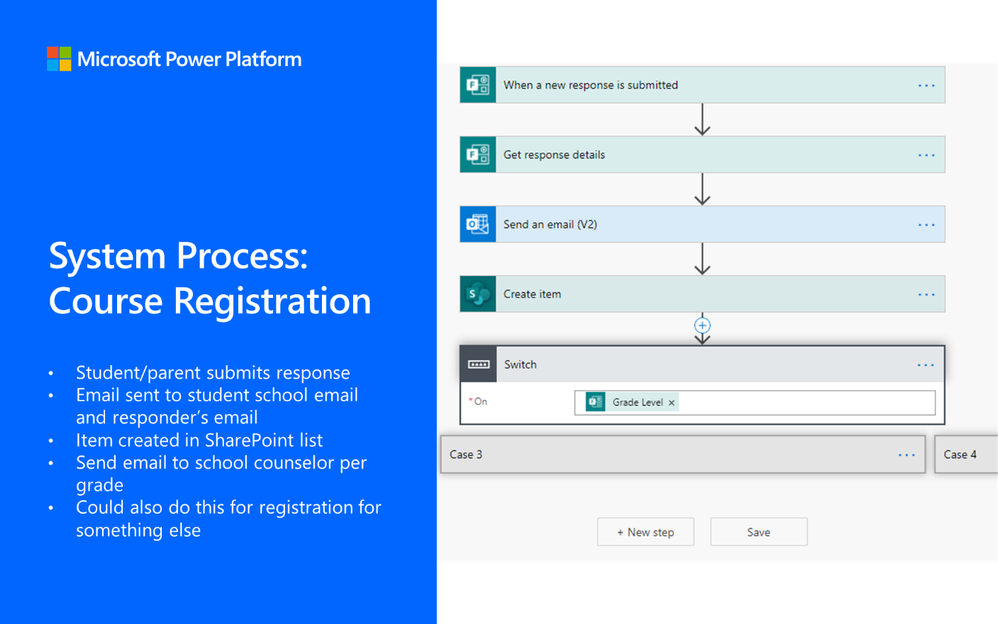998x624 pixels.
Task: Click the SharePoint icon on Create item
Action: pyautogui.click(x=478, y=294)
